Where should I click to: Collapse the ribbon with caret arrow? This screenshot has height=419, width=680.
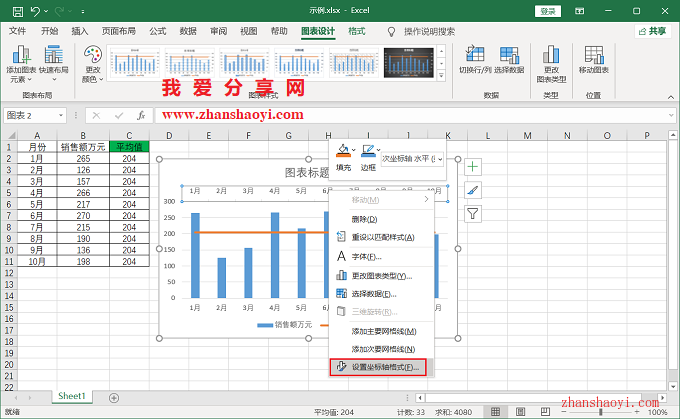(x=670, y=97)
